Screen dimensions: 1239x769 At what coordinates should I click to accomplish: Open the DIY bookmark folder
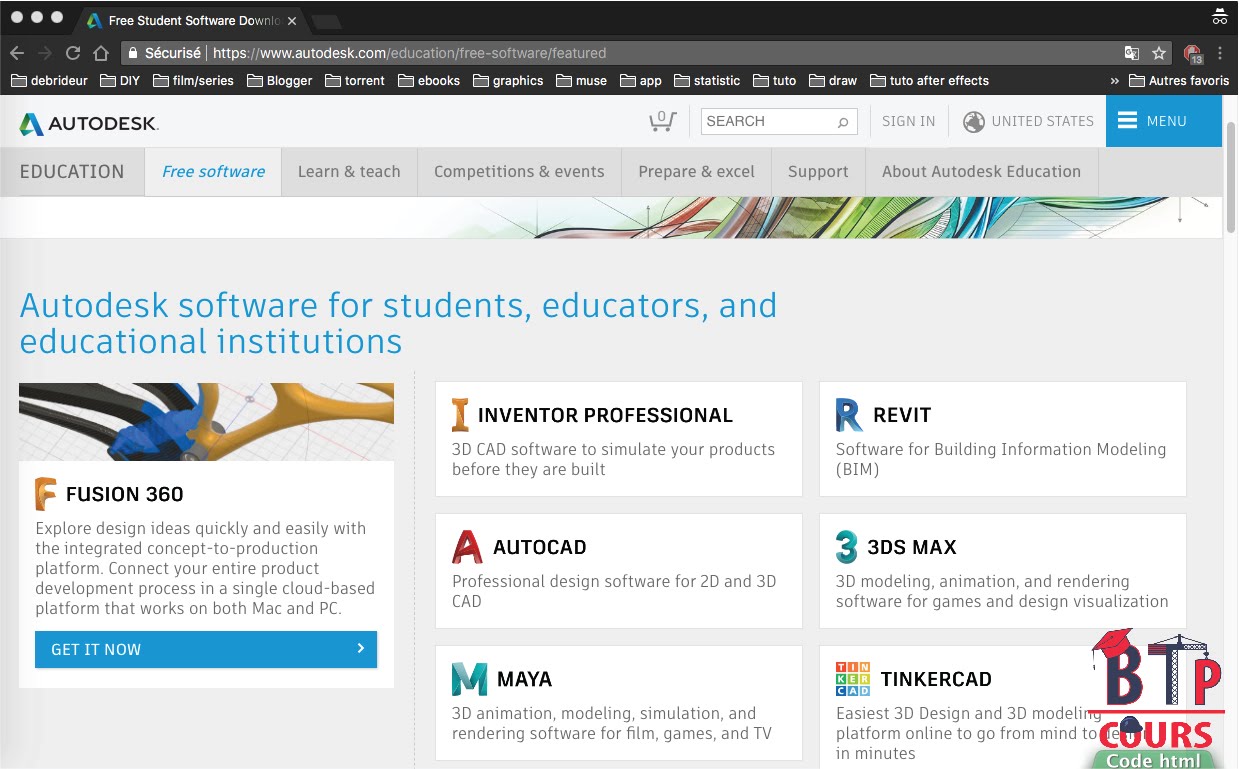point(119,81)
